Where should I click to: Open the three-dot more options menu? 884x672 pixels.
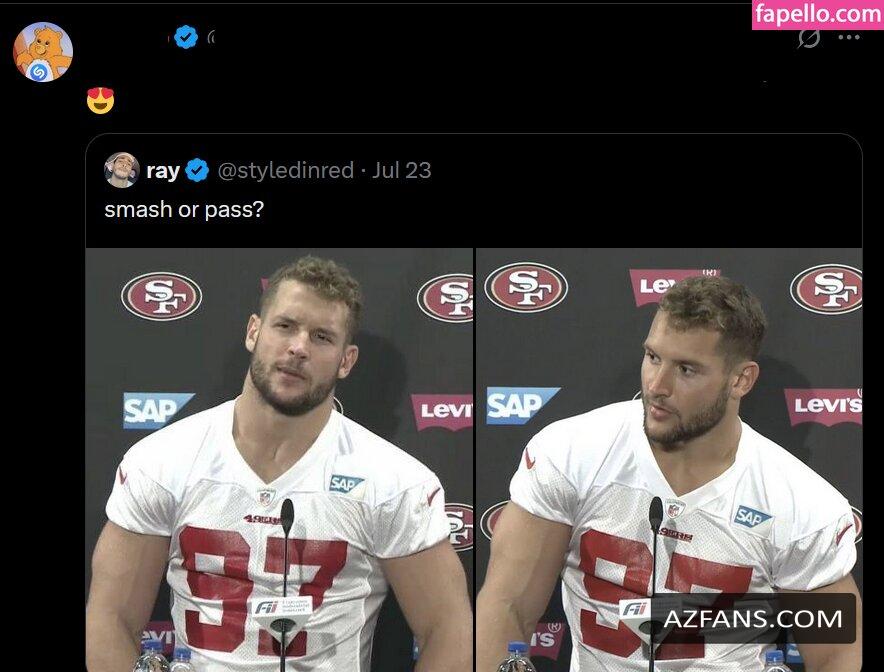point(849,38)
